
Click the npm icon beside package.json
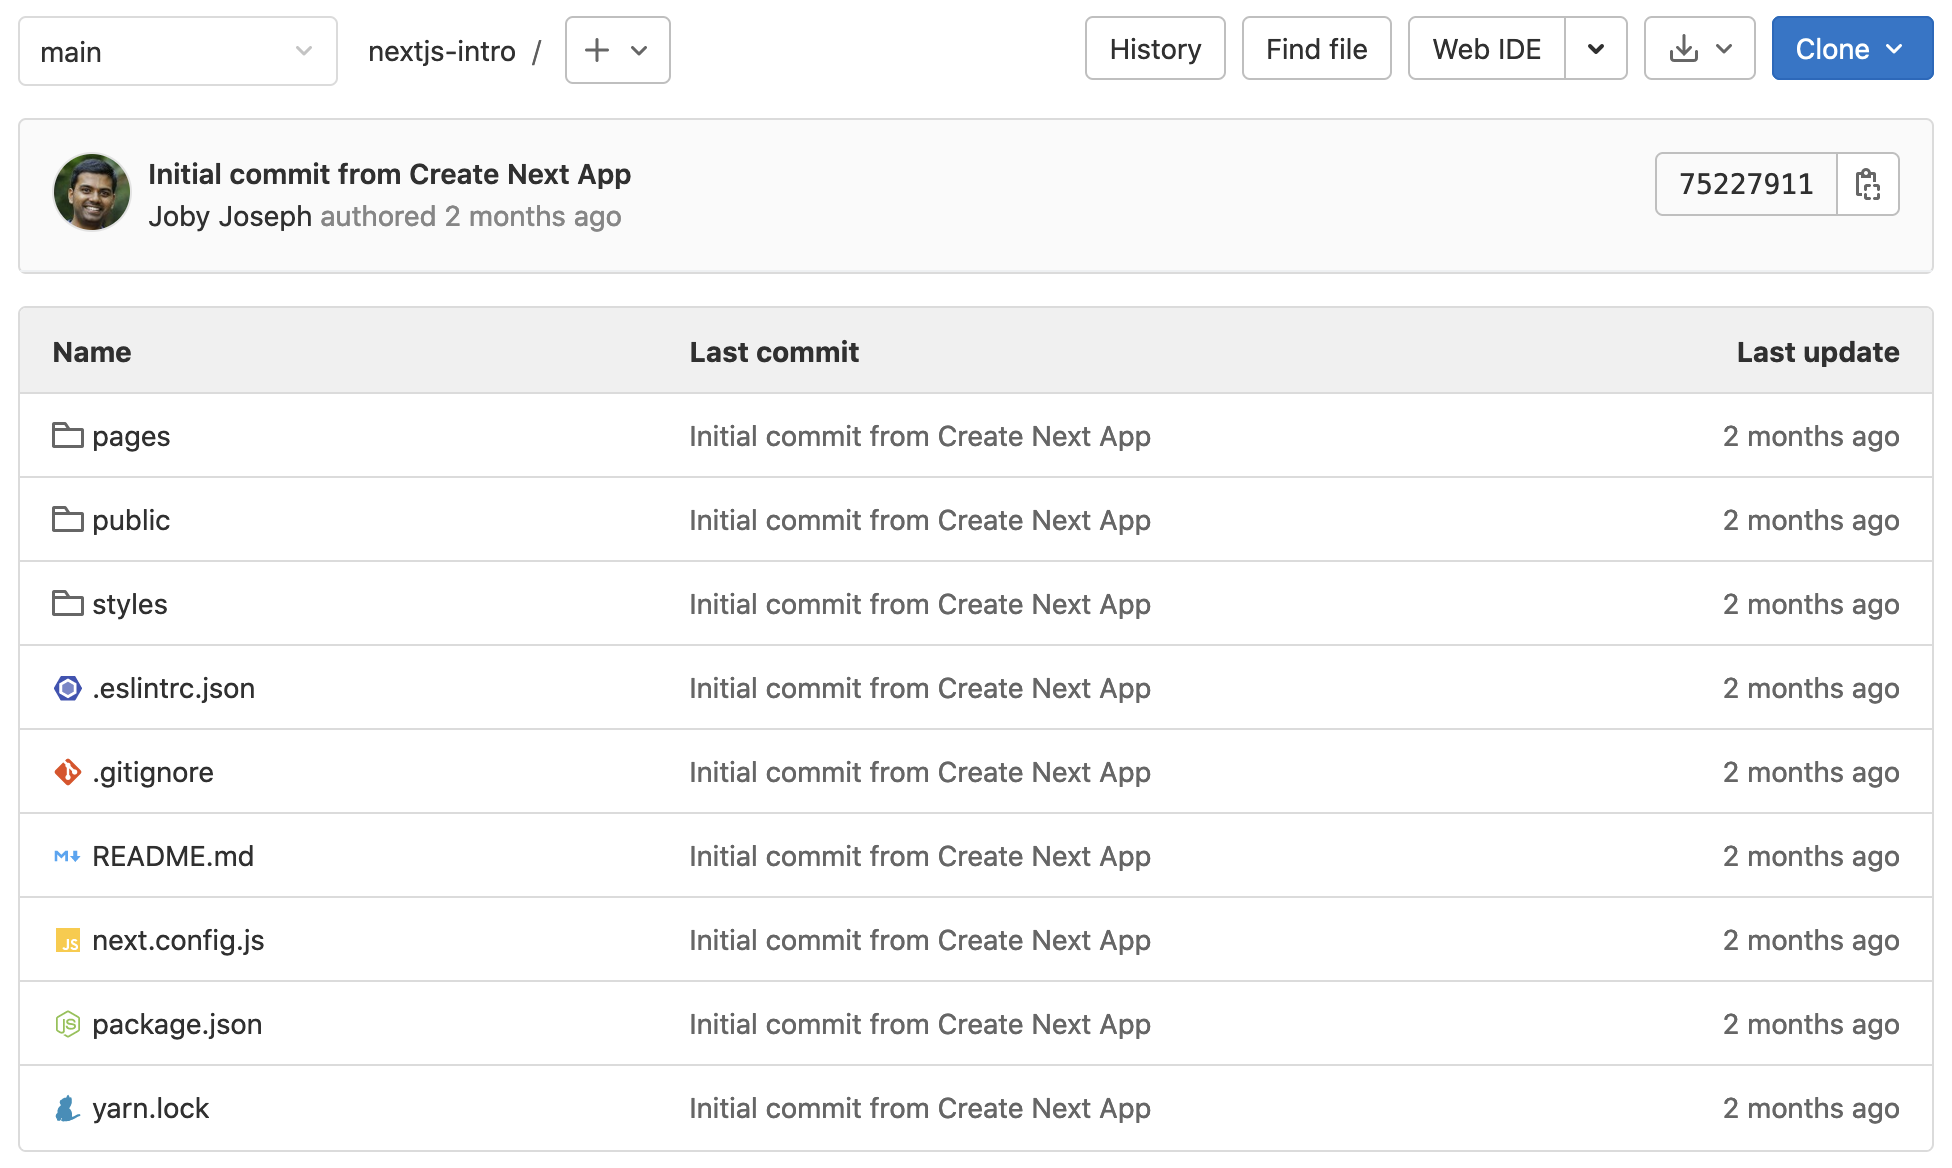(x=66, y=1024)
